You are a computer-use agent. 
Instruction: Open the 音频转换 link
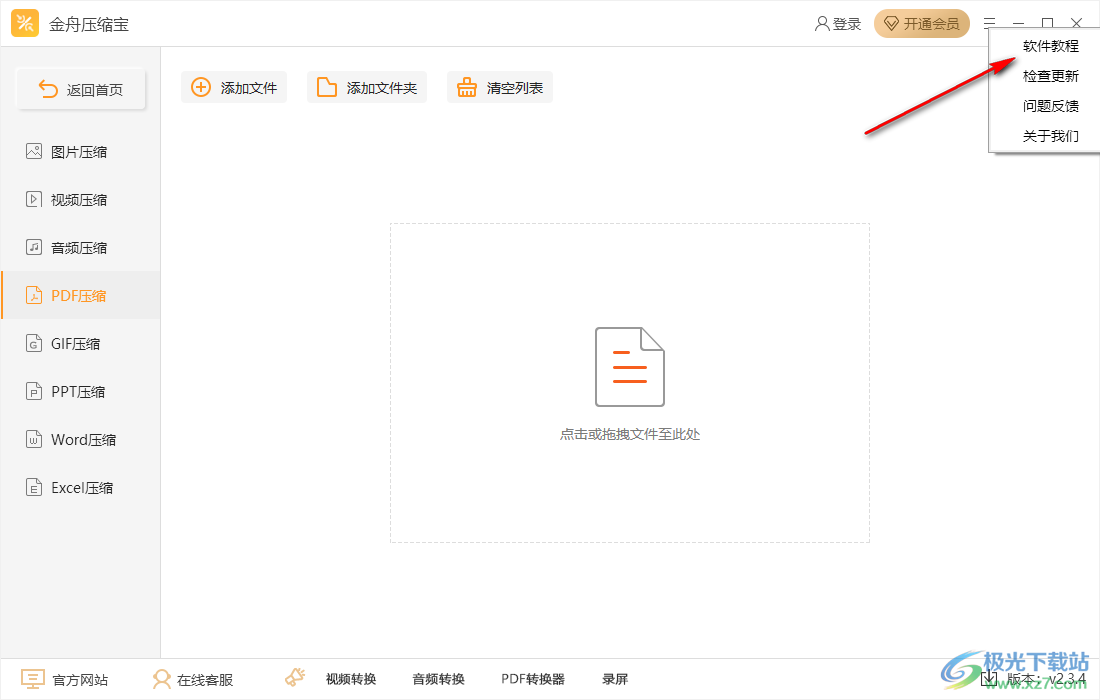point(438,679)
